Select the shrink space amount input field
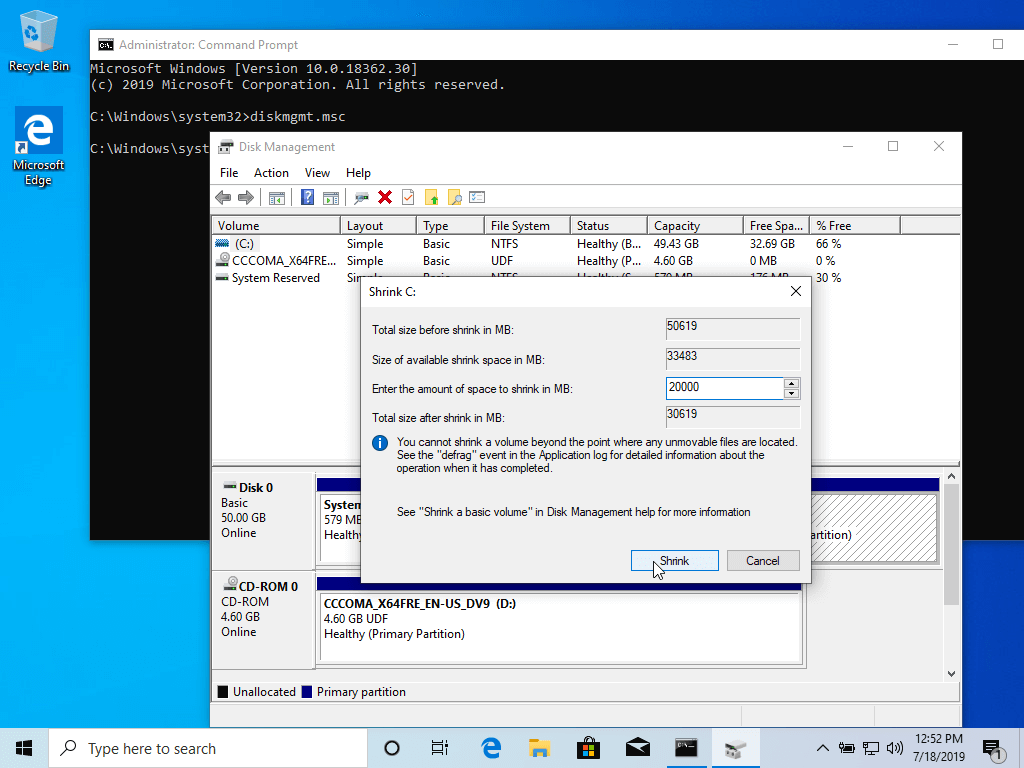Screen dimensions: 1024x768 coord(725,387)
